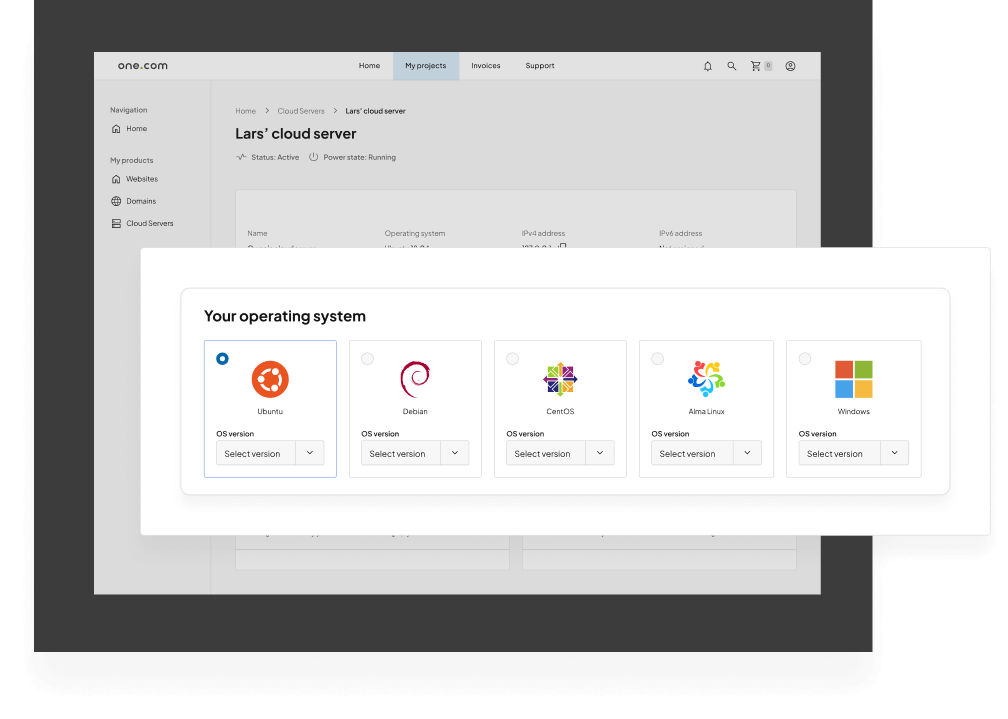Select the Windows radio button
Image resolution: width=1008 pixels, height=719 pixels.
[x=804, y=359]
